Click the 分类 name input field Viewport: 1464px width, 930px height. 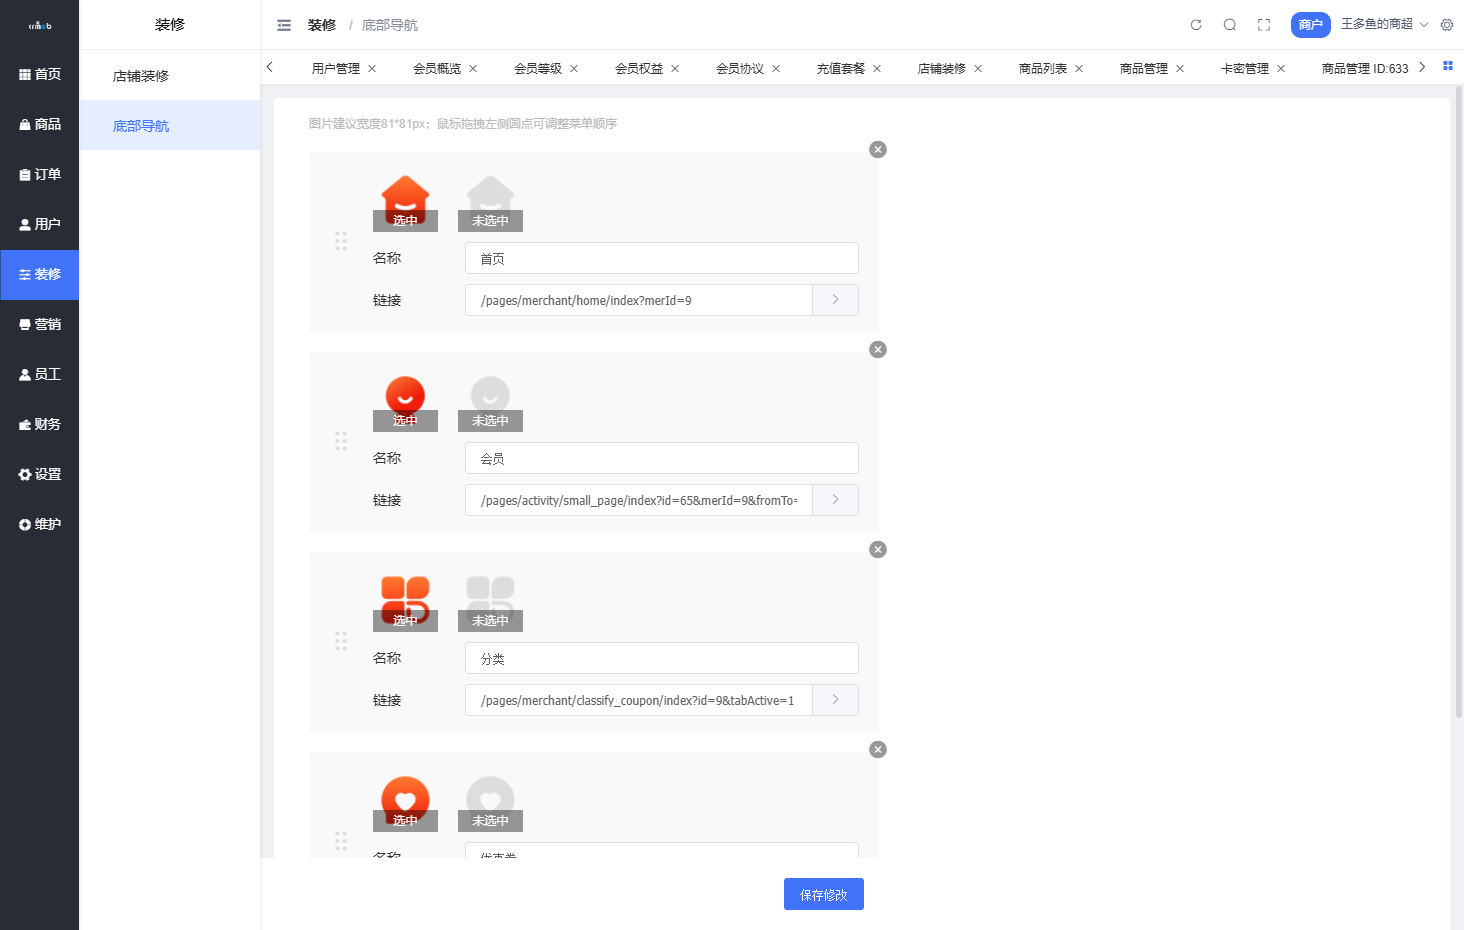(661, 658)
